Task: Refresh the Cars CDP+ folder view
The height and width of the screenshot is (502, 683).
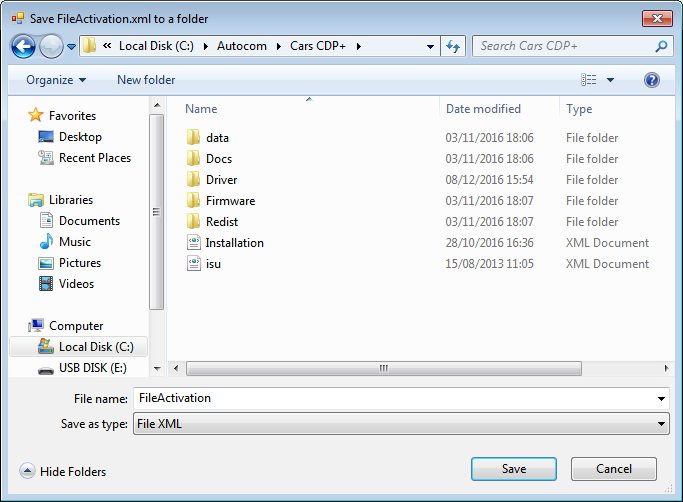Action: tap(453, 46)
